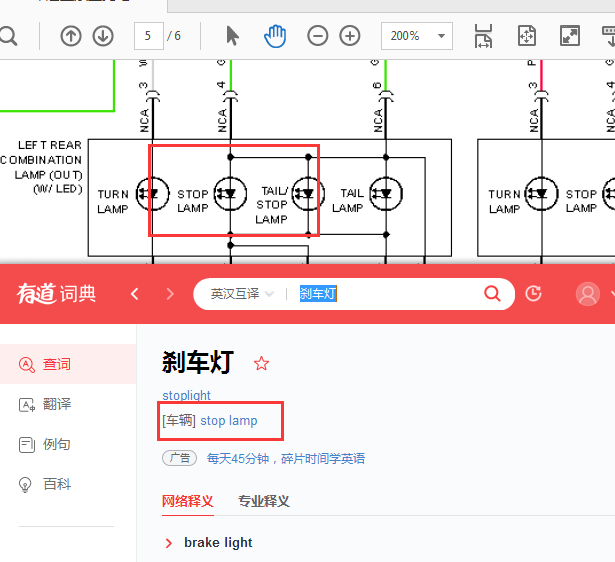The height and width of the screenshot is (562, 615).
Task: Zoom in with the plus button
Action: click(x=350, y=36)
